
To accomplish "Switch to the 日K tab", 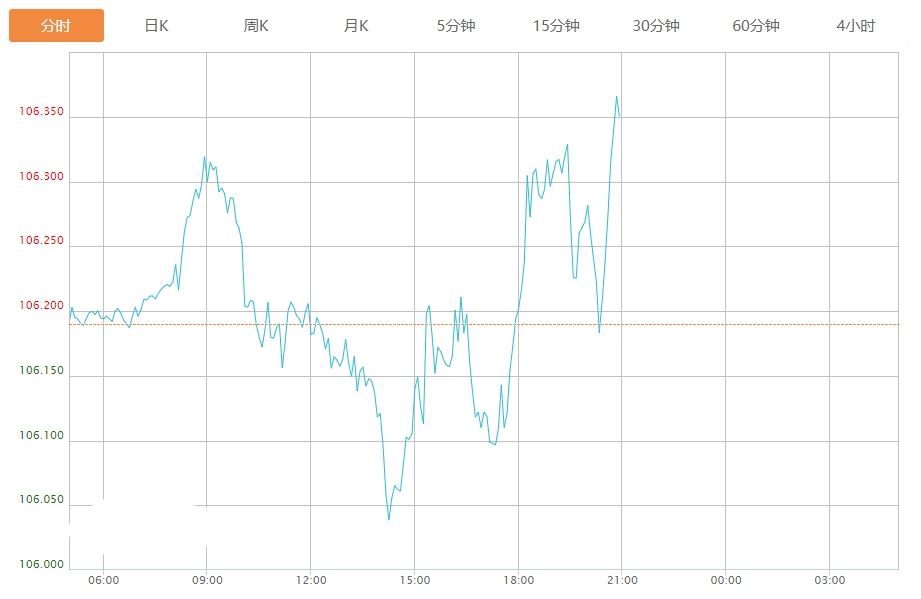I will pos(156,26).
